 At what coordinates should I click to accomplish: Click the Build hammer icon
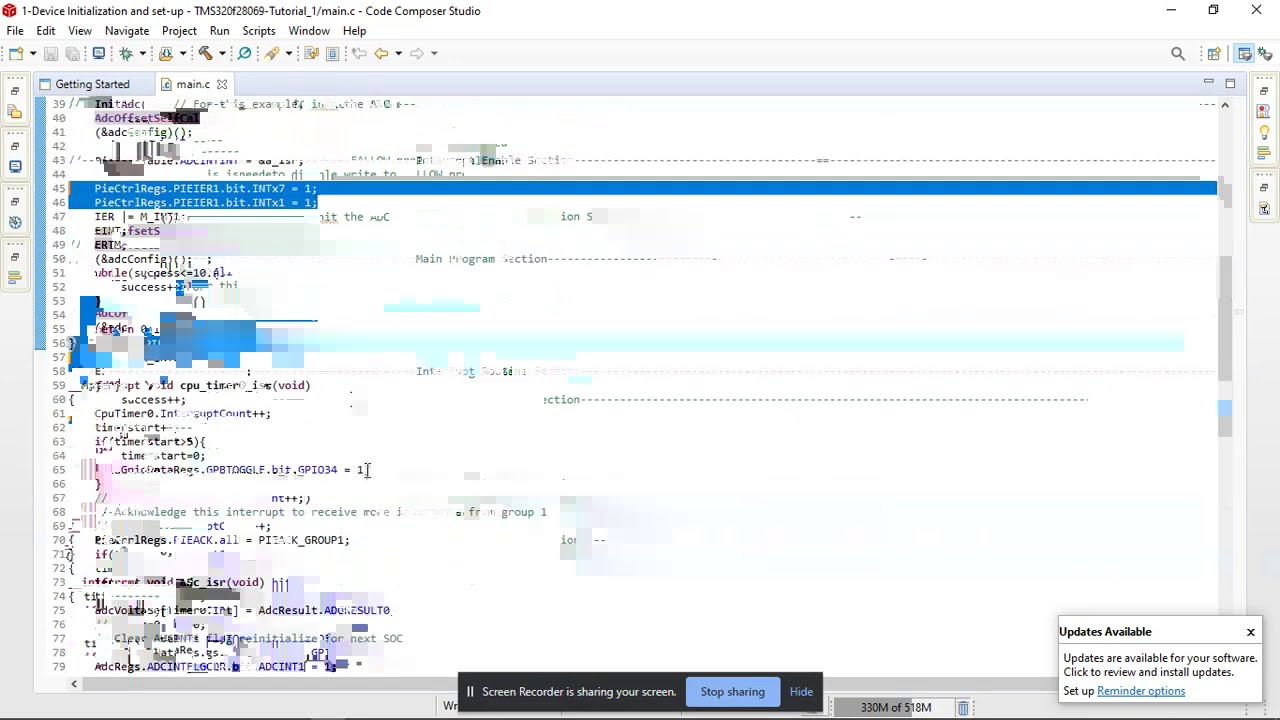pos(206,53)
